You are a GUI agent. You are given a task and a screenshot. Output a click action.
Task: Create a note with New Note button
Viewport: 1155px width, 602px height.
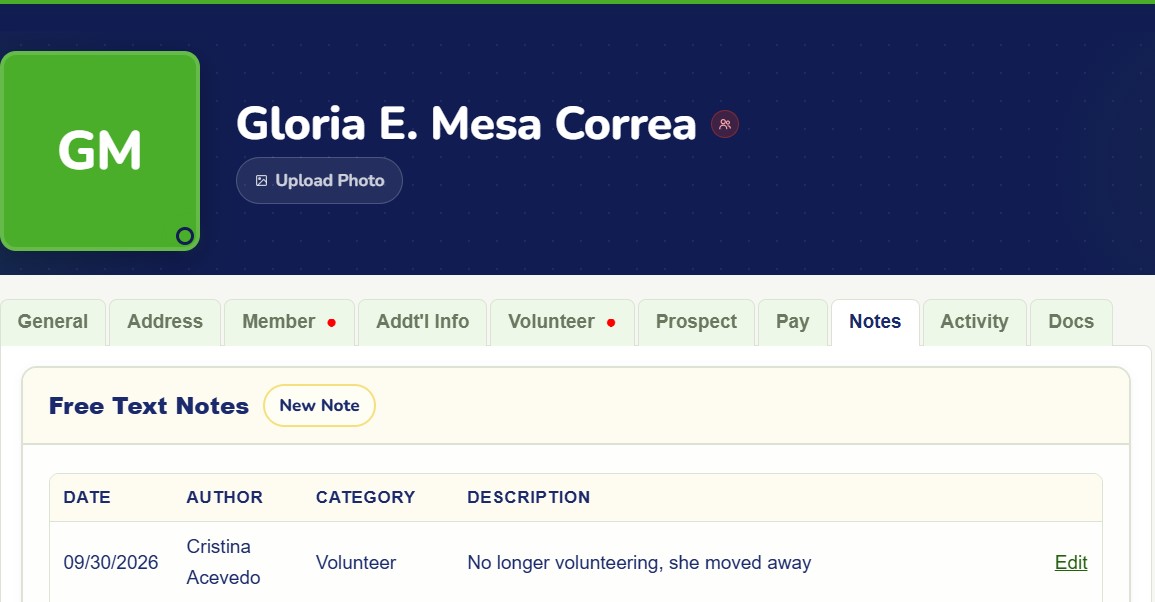tap(319, 405)
